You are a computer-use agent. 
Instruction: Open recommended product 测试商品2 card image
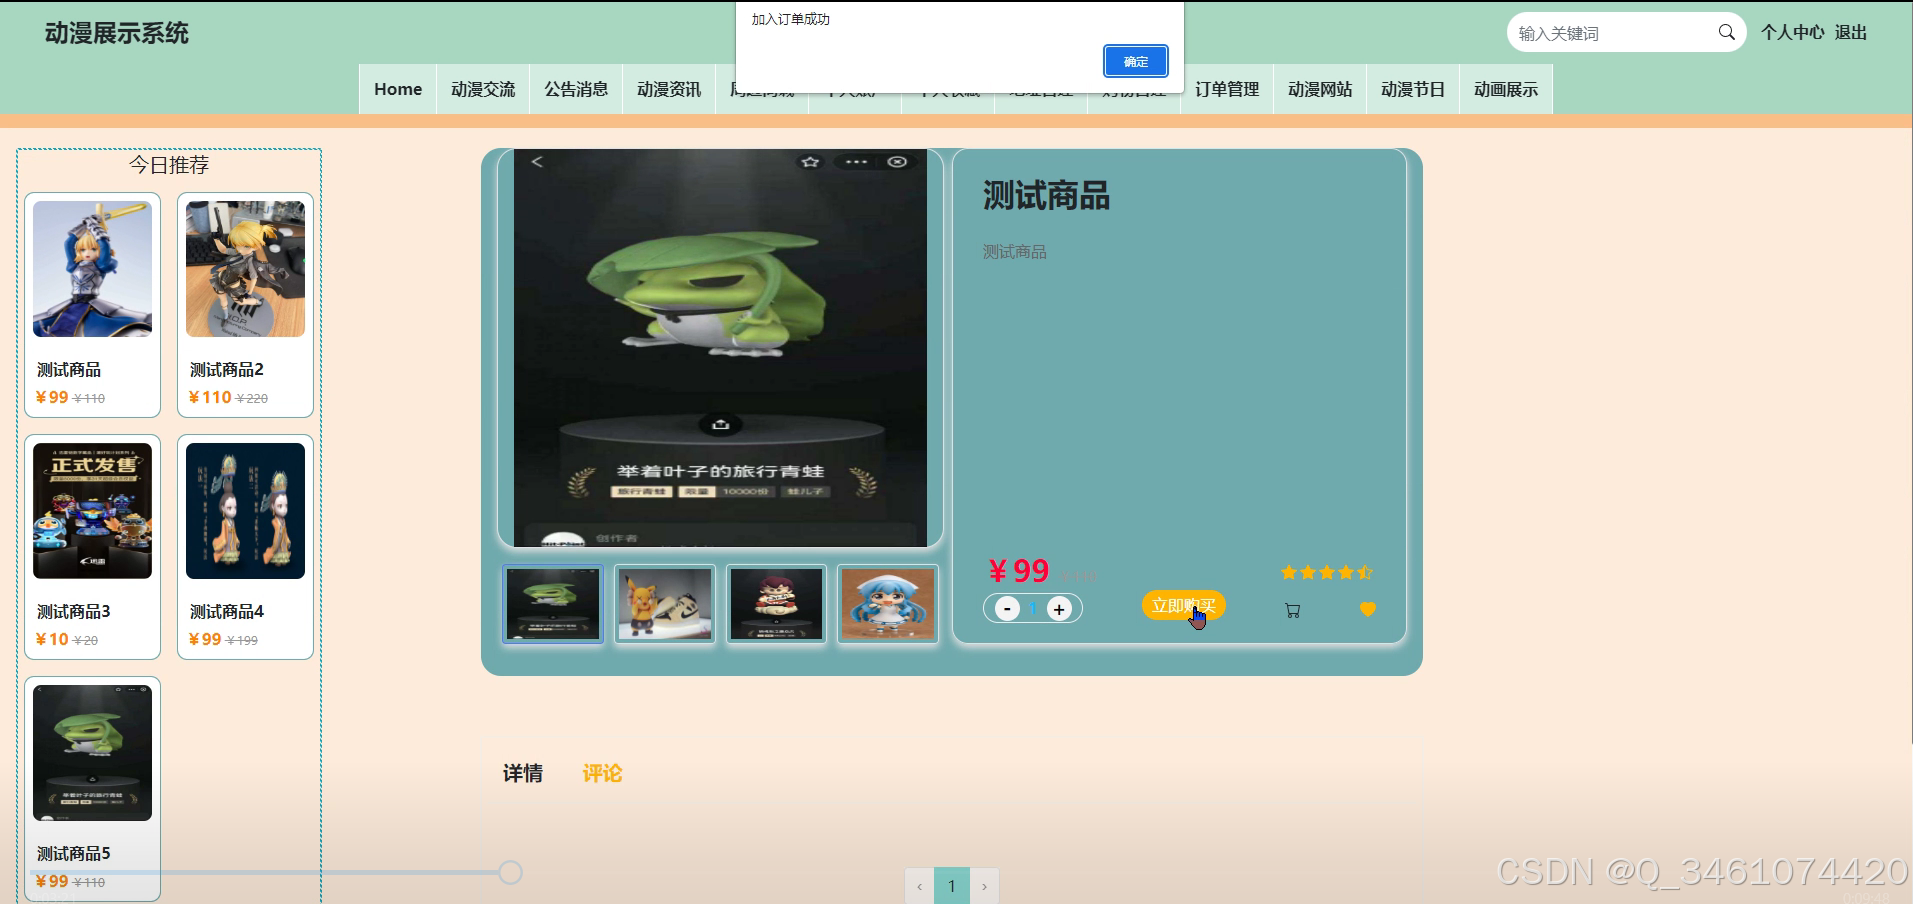click(x=245, y=269)
